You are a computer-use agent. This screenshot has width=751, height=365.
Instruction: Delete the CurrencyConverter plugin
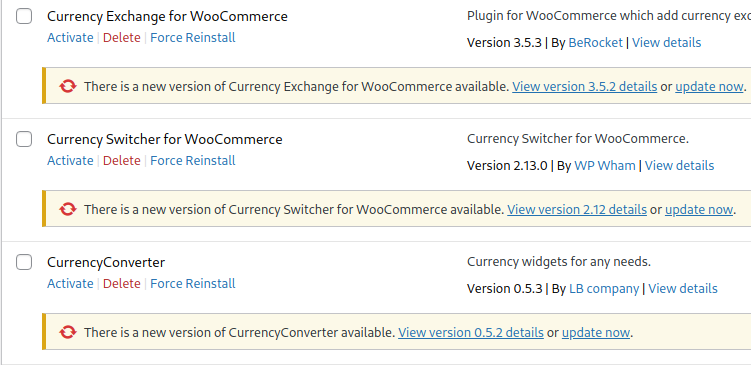click(x=122, y=284)
